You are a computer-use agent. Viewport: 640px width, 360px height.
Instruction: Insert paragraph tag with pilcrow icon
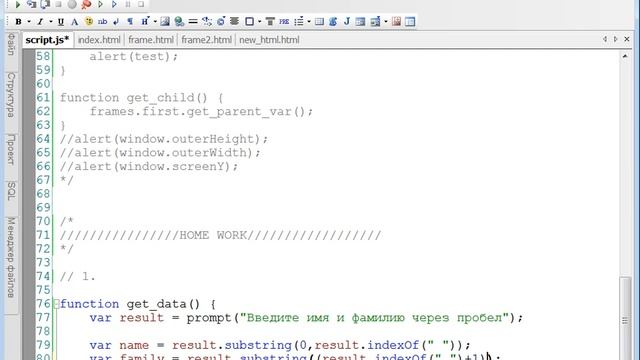coord(130,22)
